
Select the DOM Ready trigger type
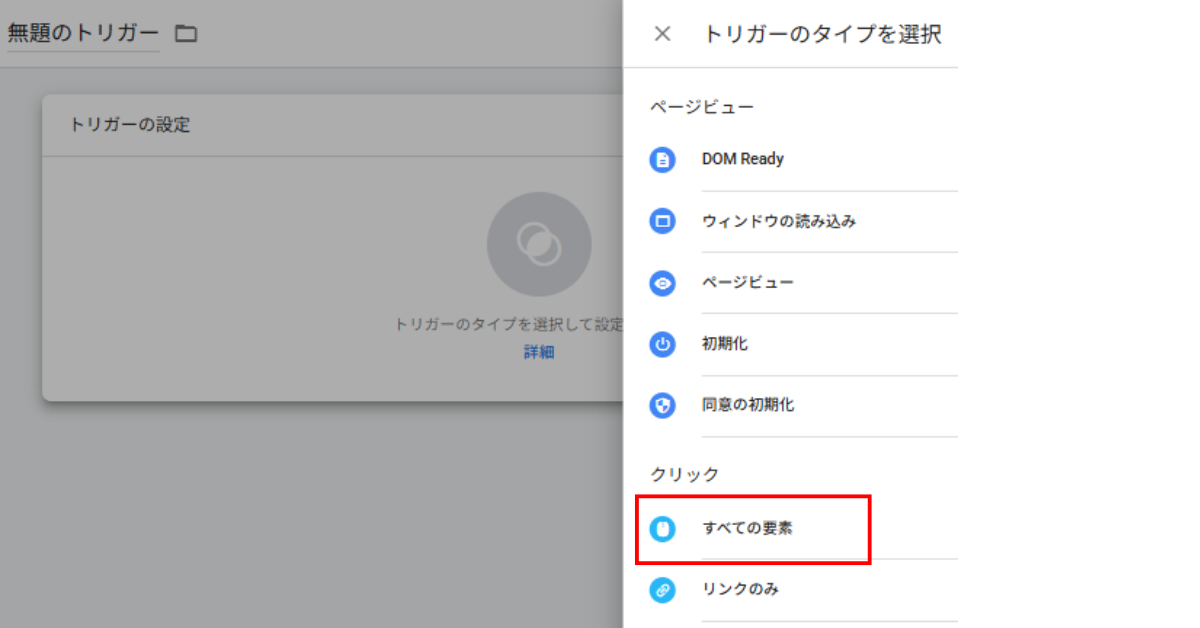tap(742, 159)
